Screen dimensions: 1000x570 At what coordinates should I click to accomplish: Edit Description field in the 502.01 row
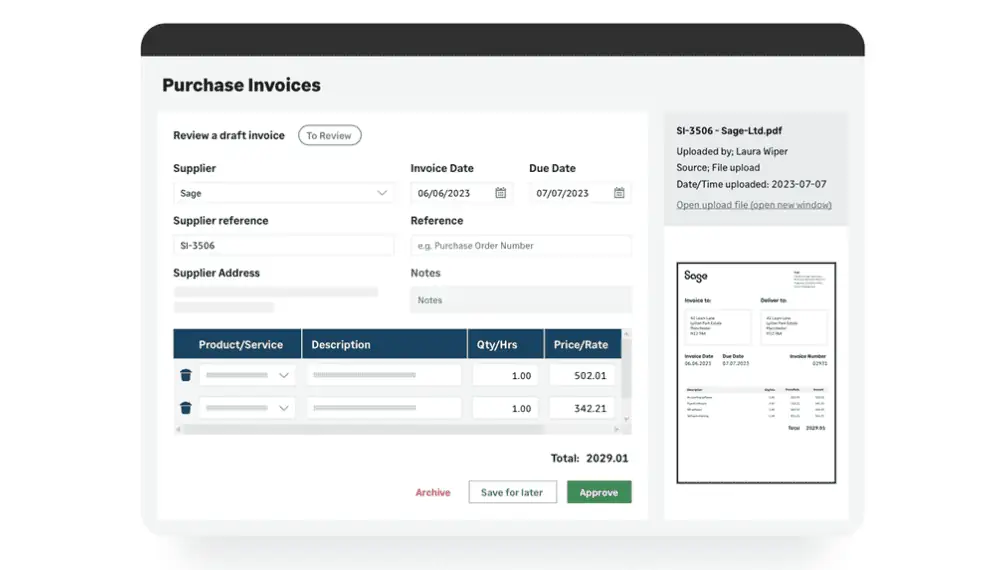[x=384, y=375]
